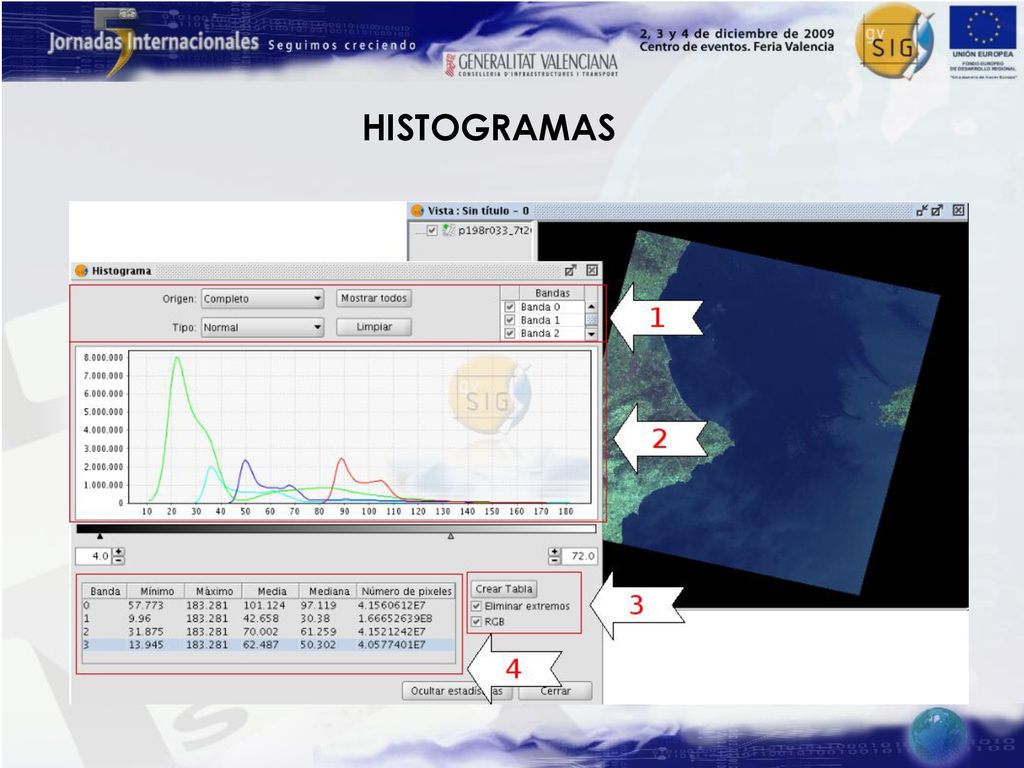The image size is (1024, 768).
Task: Click the Mínimo column header
Action: point(157,591)
